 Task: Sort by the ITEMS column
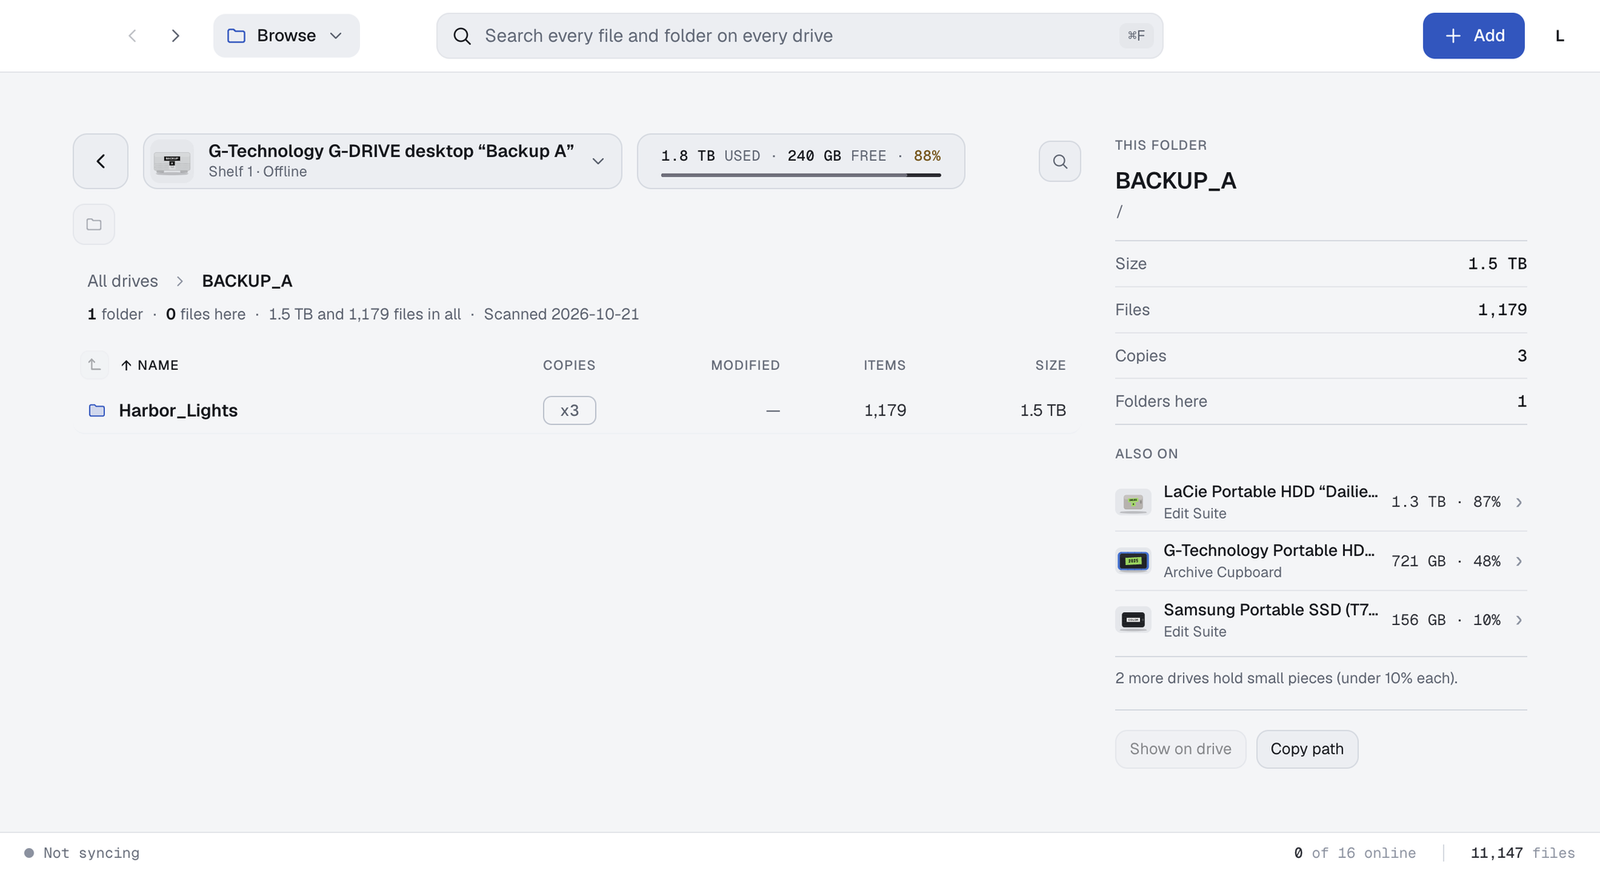pos(885,365)
